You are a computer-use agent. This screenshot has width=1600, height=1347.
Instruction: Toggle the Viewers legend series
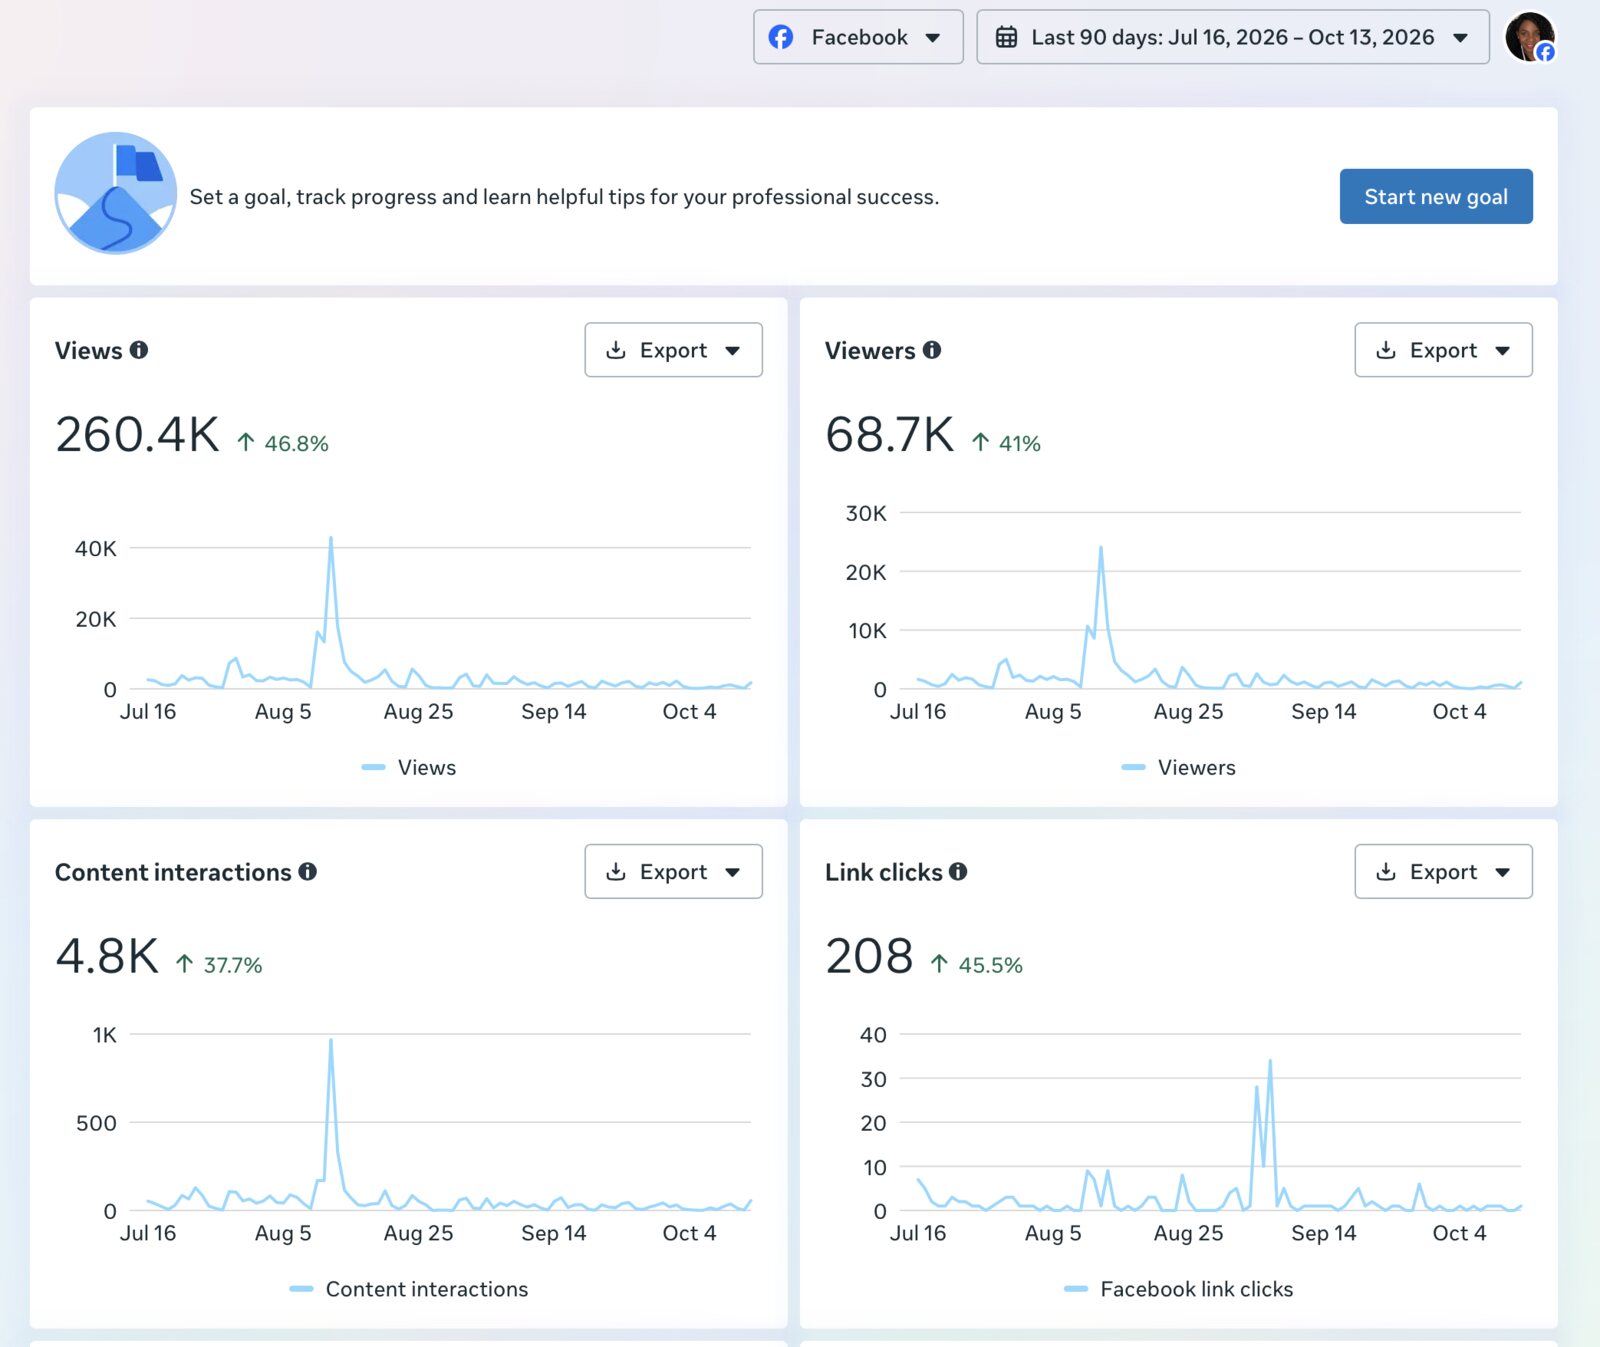(1178, 767)
